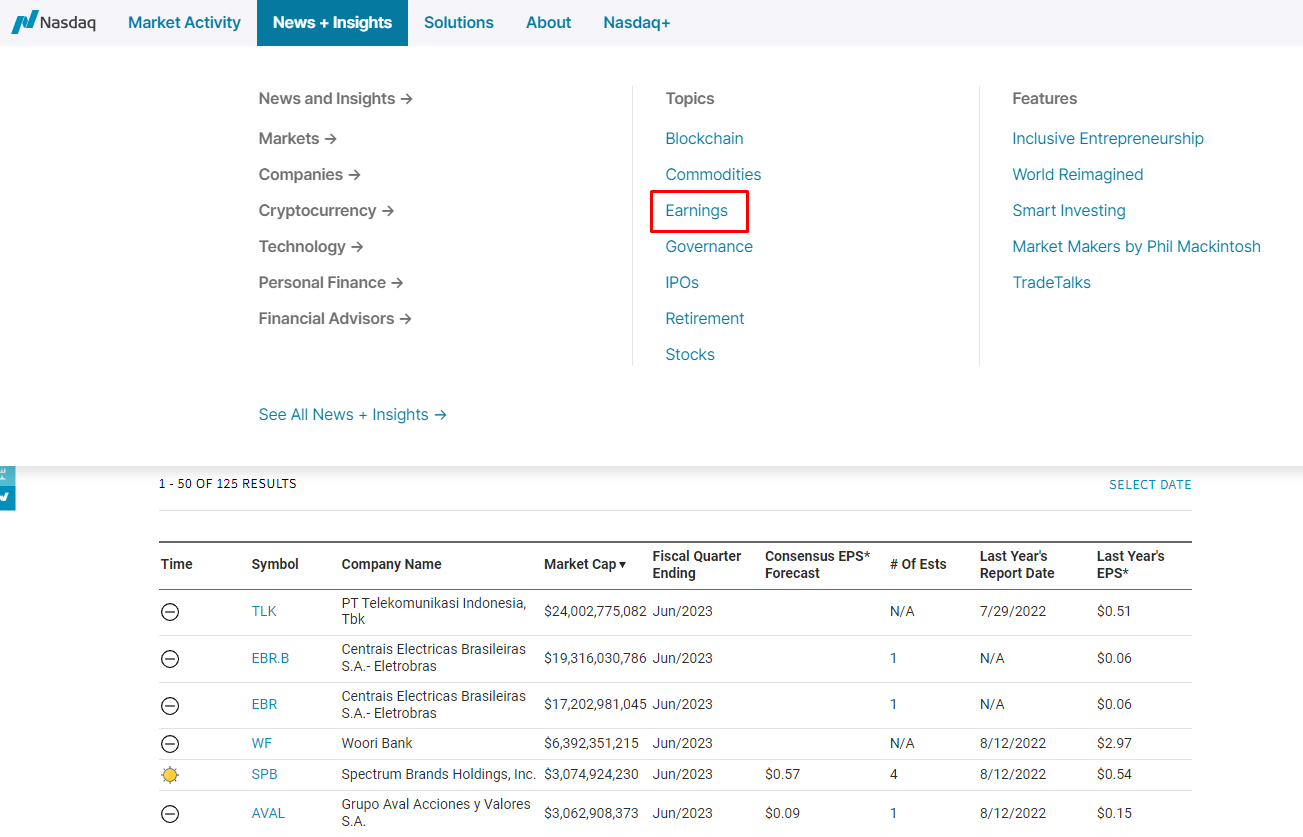The width and height of the screenshot is (1303, 837).
Task: Click See All News + Insights
Action: (353, 414)
